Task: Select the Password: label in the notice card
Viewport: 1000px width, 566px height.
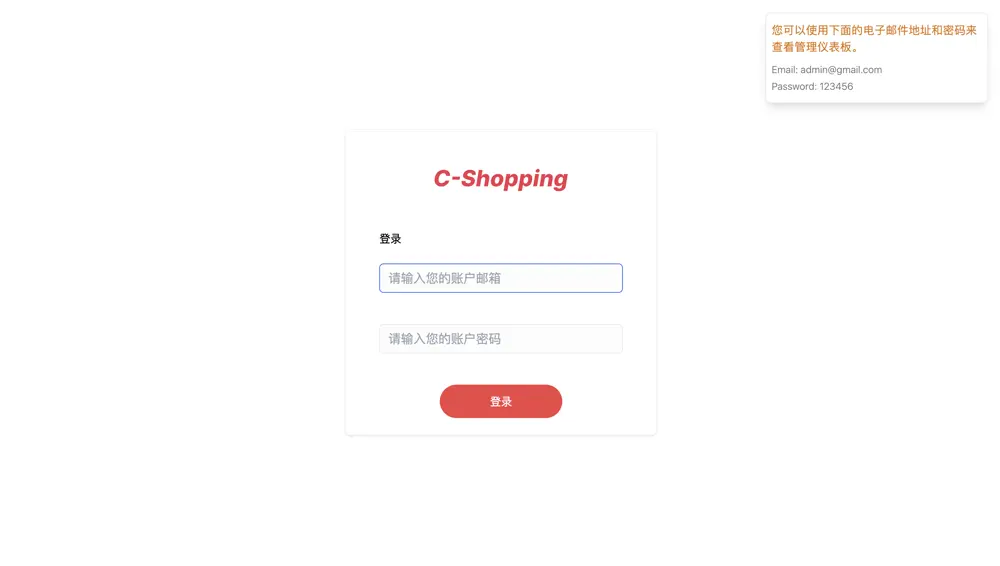Action: click(794, 86)
